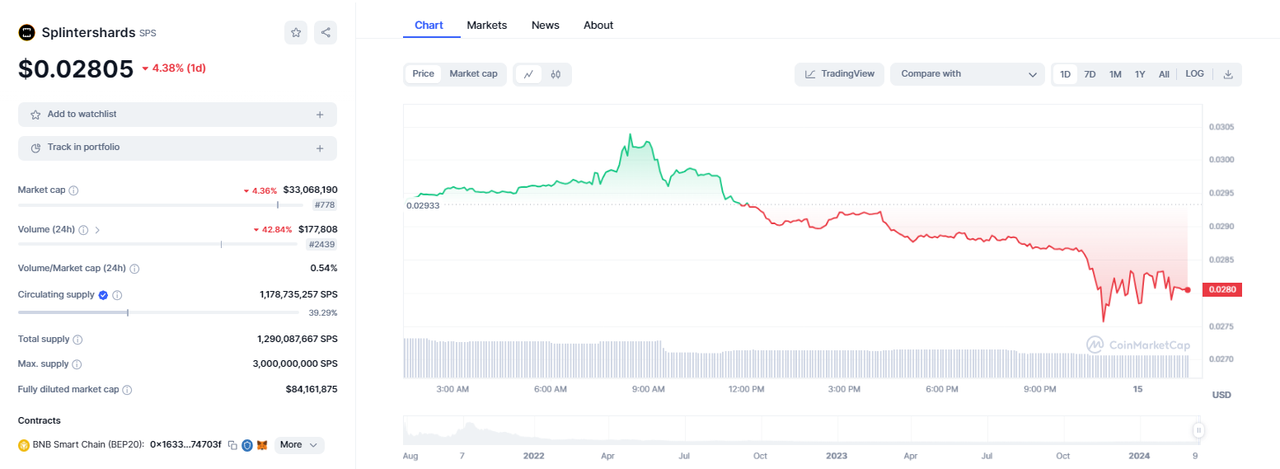Click the plus icon on Add to watchlist
Screen dimensions: 1280x469
[x=320, y=115]
